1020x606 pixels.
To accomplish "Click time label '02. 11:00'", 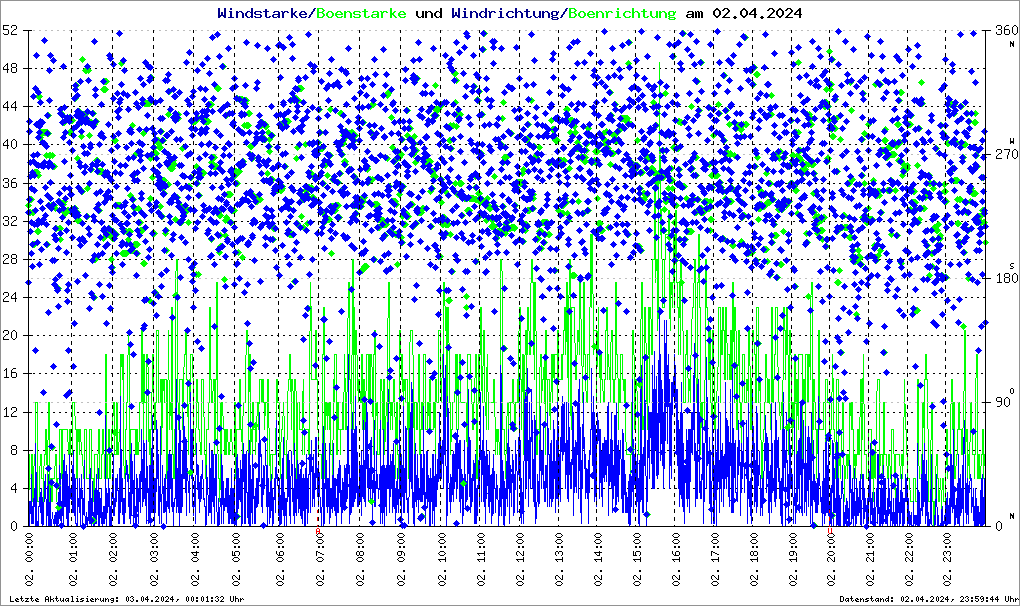I will tap(481, 559).
